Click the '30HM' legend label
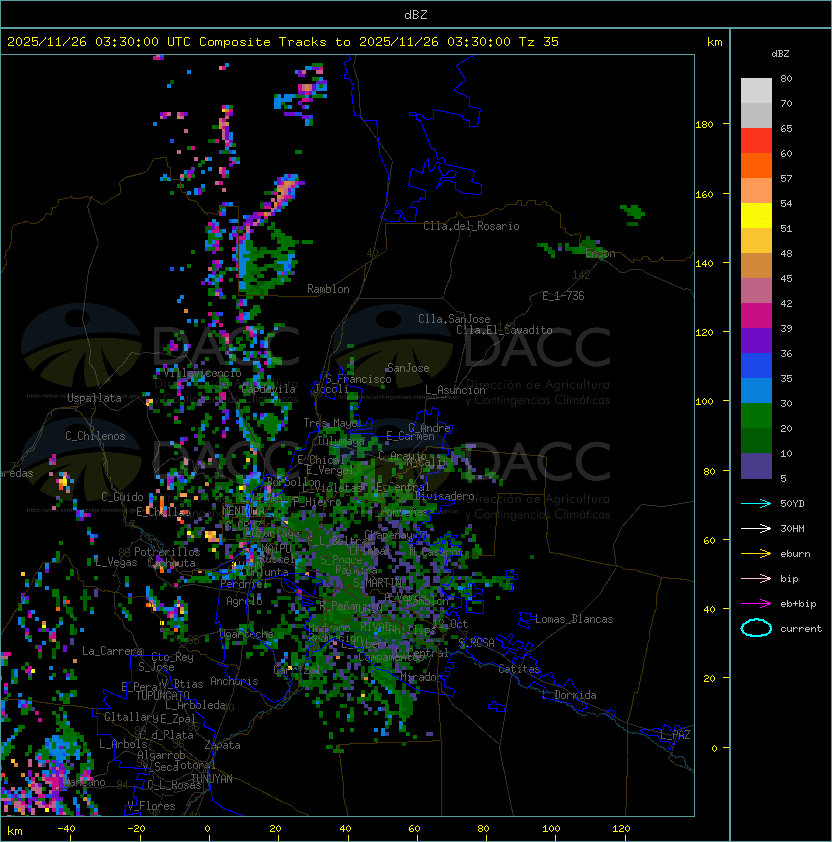The width and height of the screenshot is (832, 842). pos(792,528)
